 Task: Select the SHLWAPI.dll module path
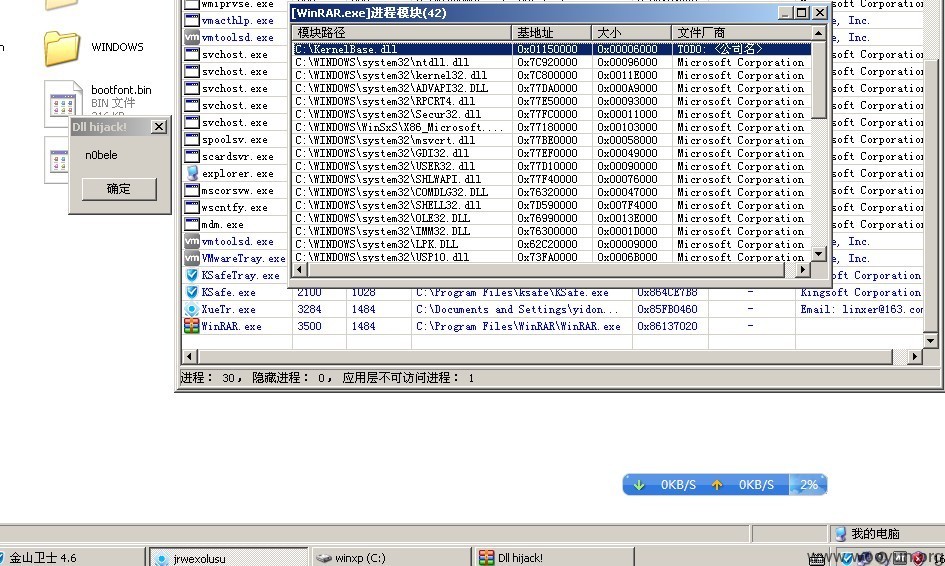coord(388,179)
